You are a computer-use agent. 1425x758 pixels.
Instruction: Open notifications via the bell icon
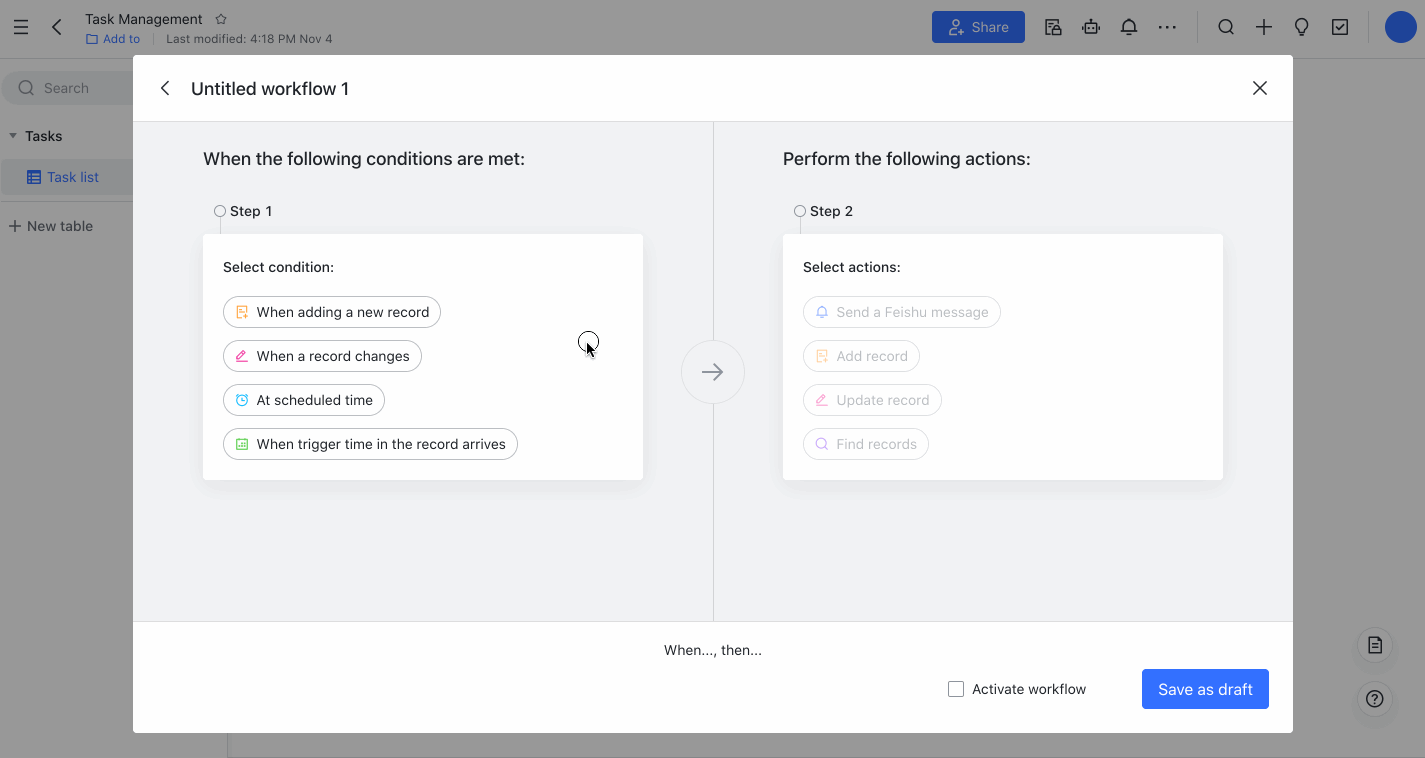1129,27
